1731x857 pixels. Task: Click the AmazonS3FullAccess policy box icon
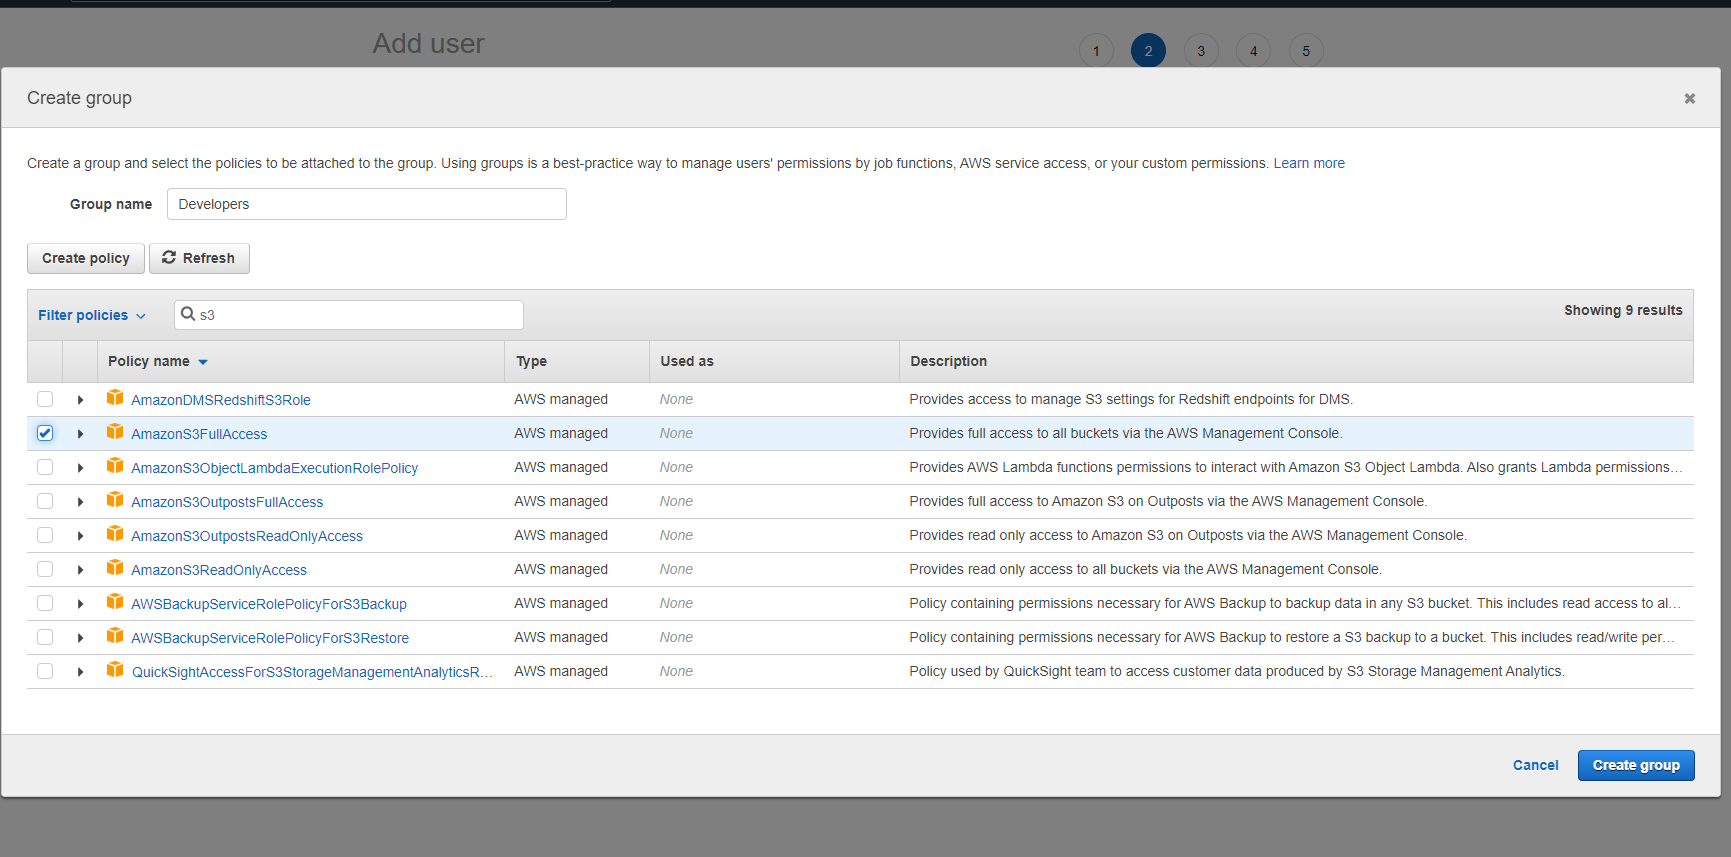[x=115, y=432]
